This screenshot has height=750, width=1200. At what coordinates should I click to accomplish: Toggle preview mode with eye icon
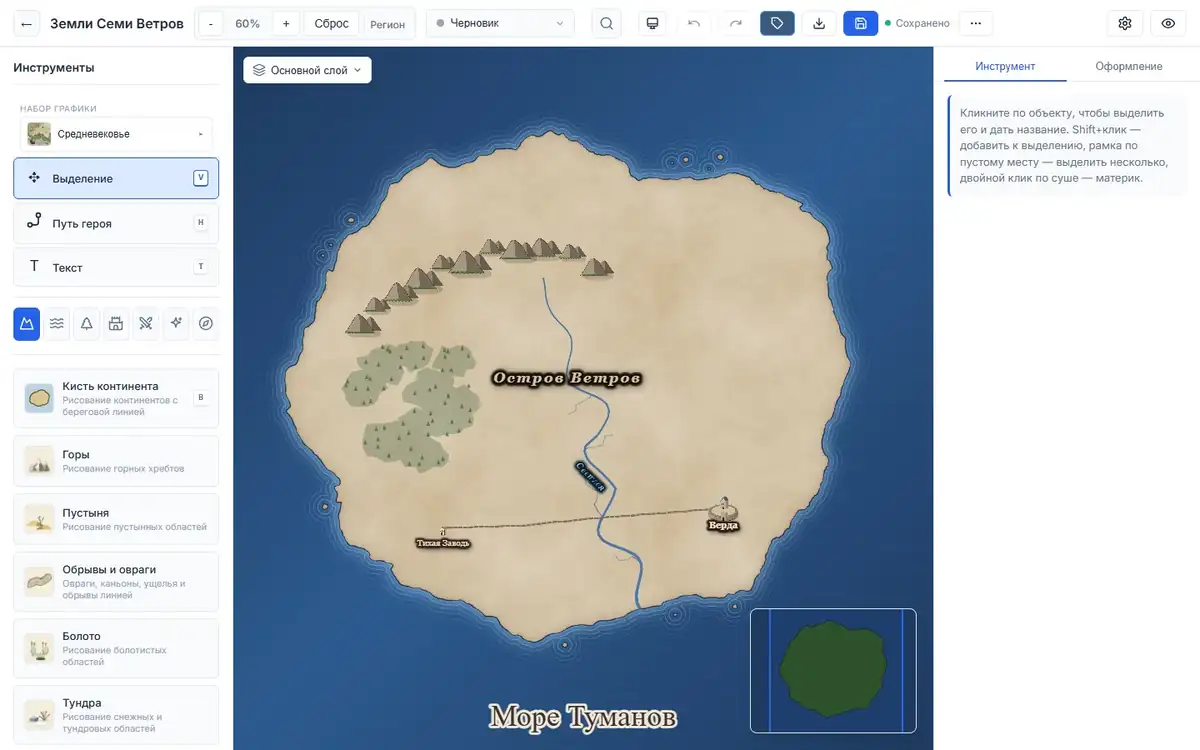(x=1168, y=23)
